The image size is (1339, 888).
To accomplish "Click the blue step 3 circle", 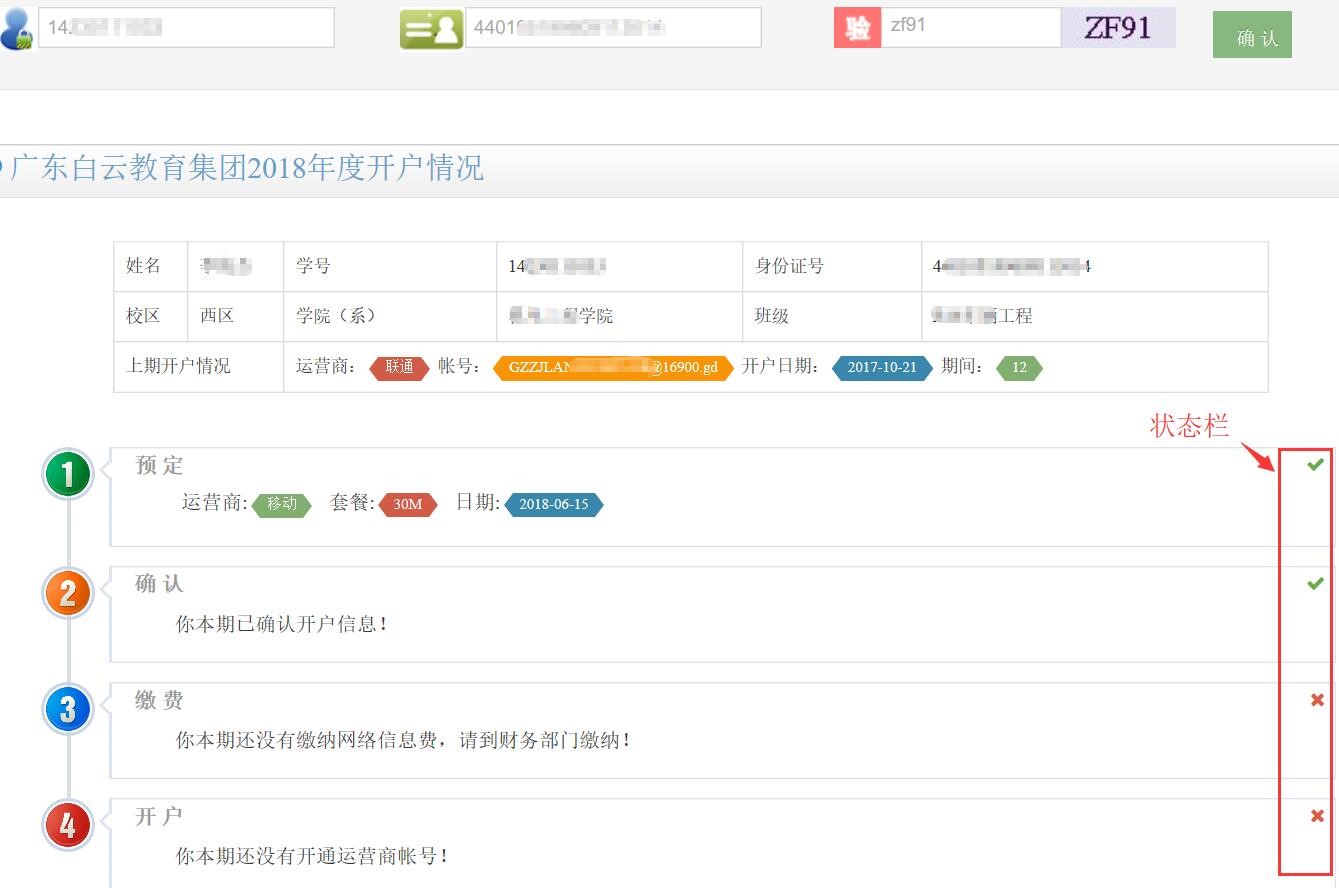I will point(67,710).
